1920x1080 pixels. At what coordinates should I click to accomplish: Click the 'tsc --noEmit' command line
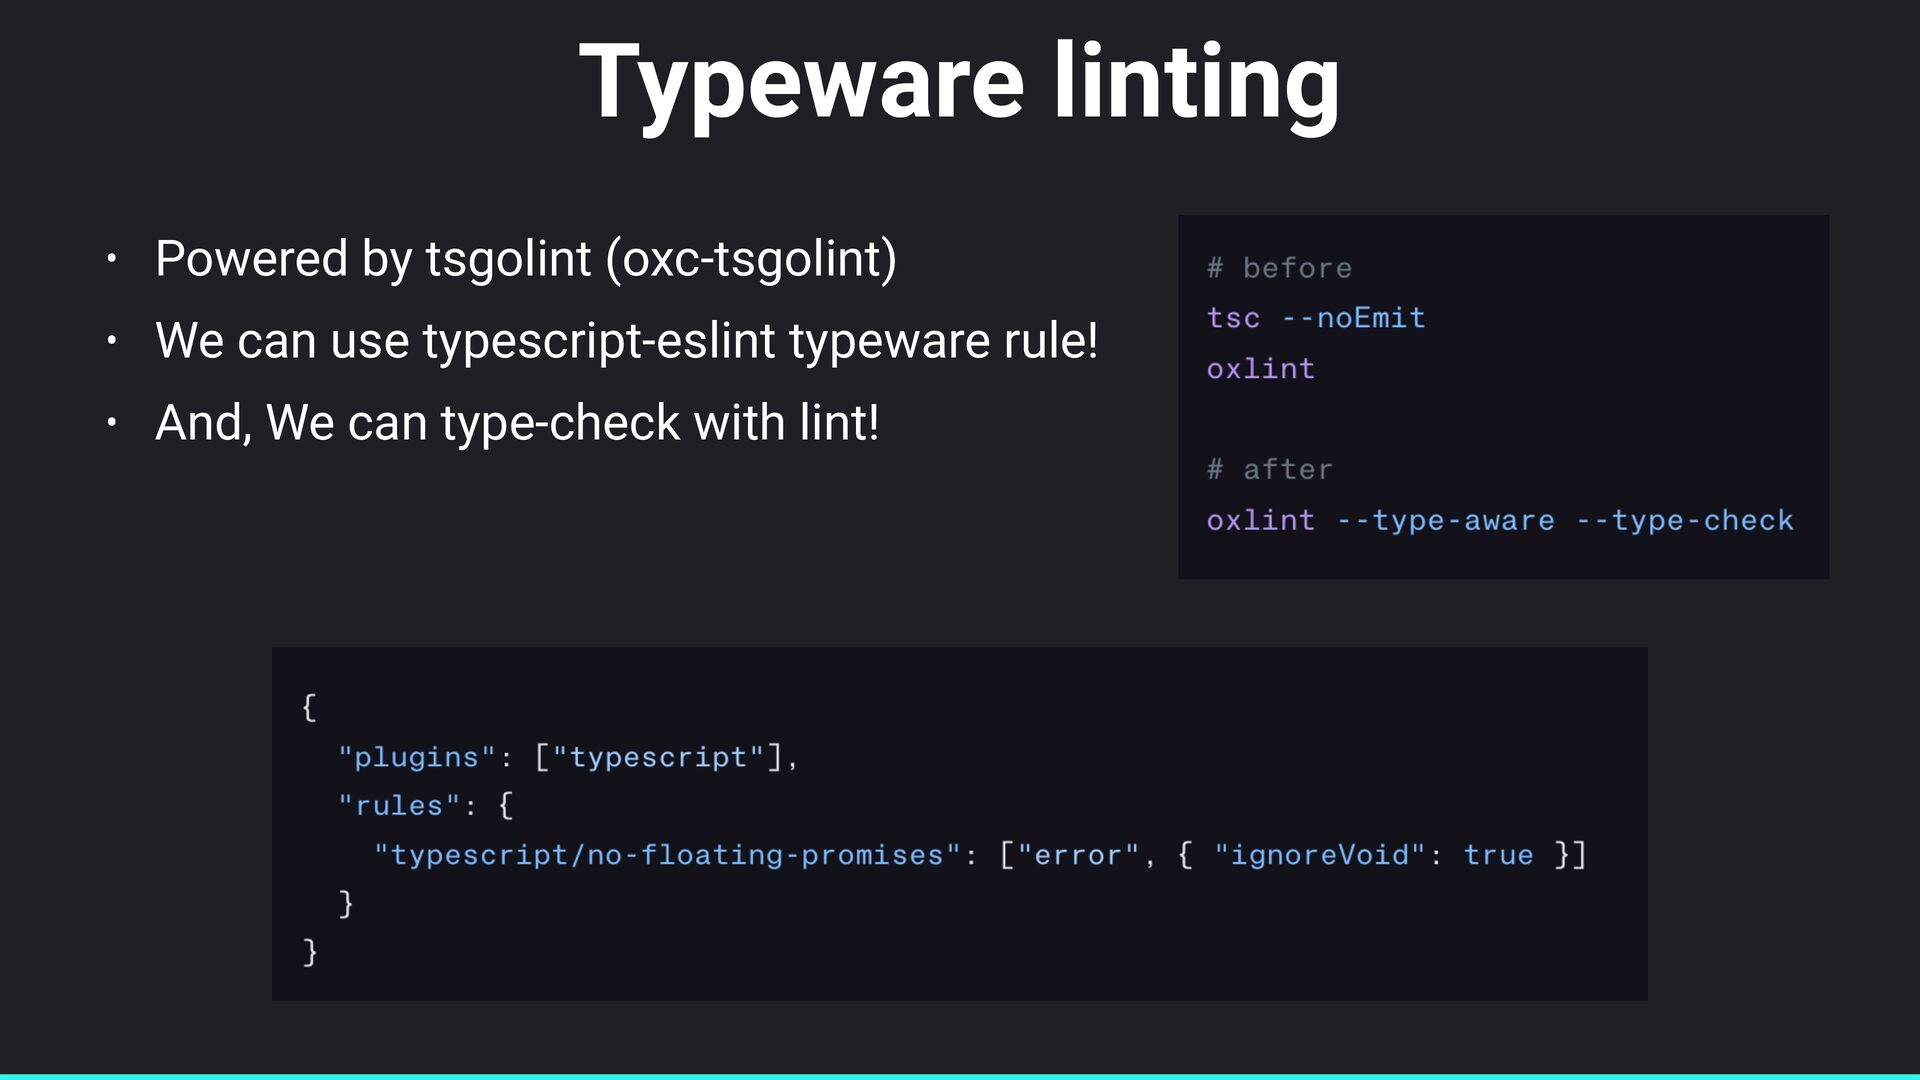1315,318
